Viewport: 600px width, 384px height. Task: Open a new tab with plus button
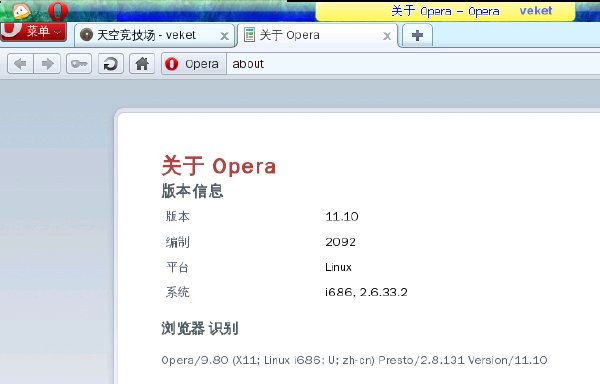pyautogui.click(x=417, y=36)
